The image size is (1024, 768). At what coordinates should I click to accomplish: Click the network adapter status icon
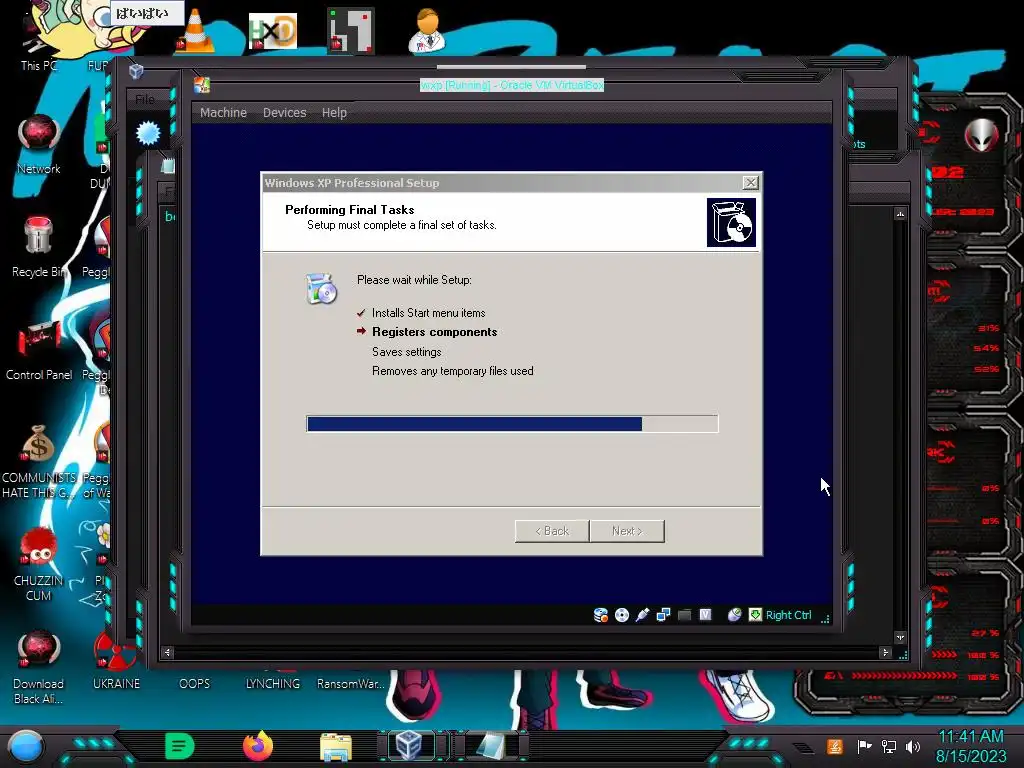pyautogui.click(x=664, y=615)
